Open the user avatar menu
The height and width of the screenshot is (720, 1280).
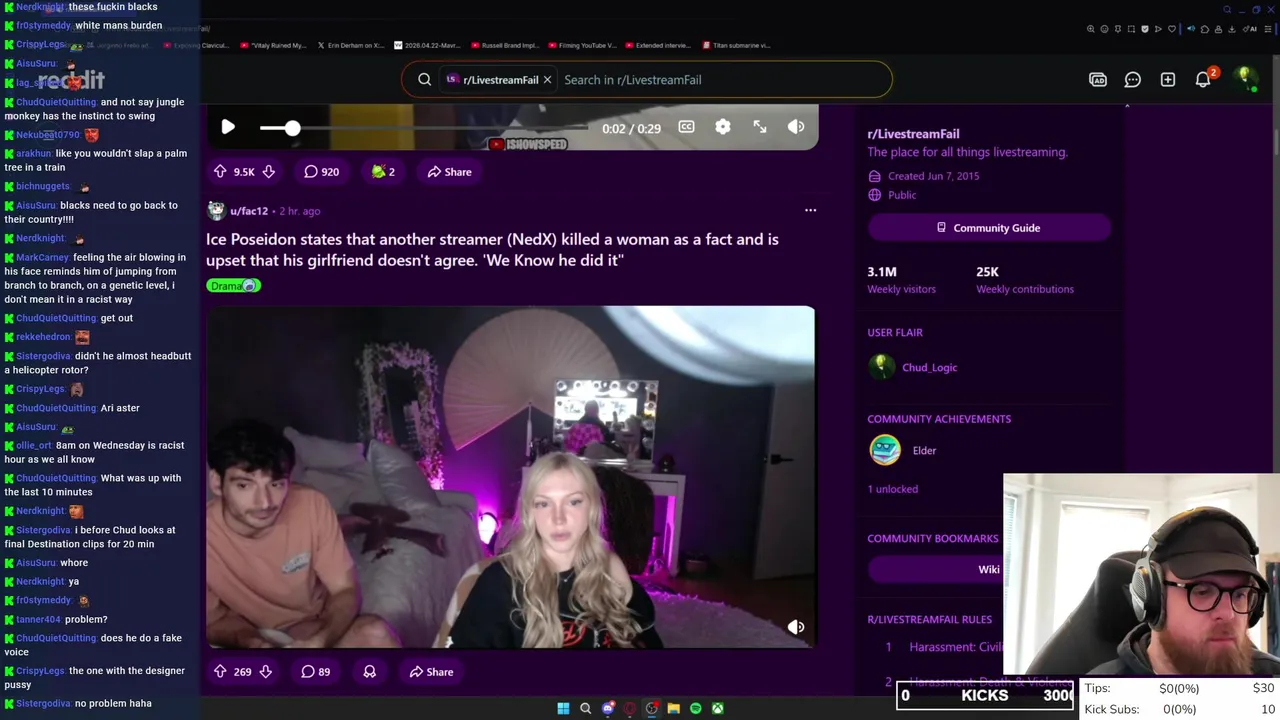1245,79
